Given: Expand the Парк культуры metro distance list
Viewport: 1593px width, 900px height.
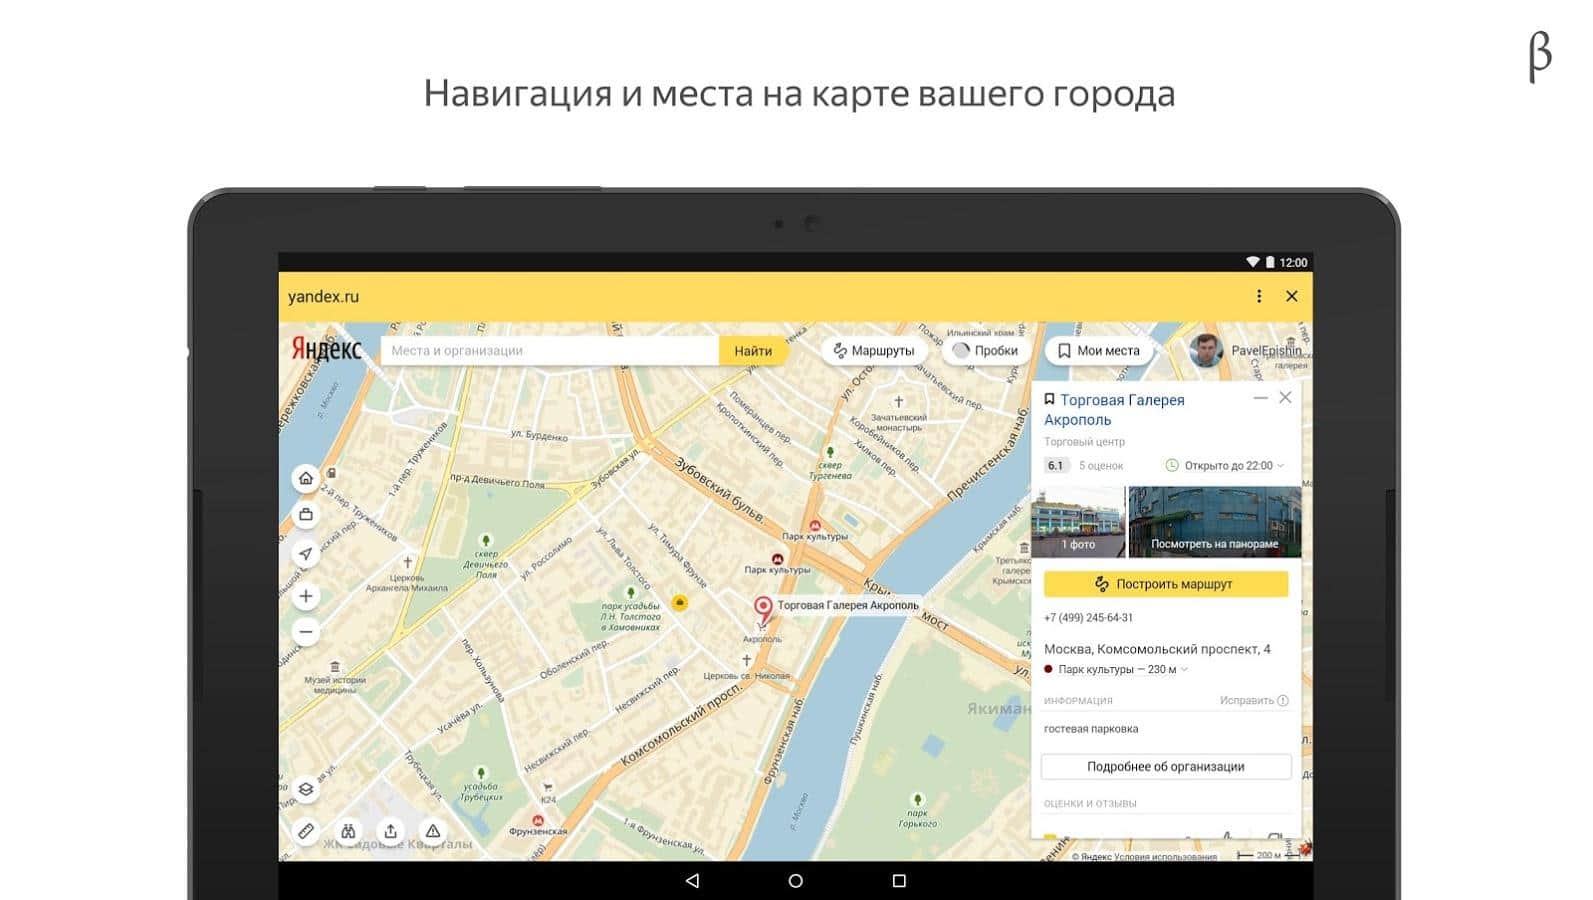Looking at the screenshot, I should click(1184, 670).
